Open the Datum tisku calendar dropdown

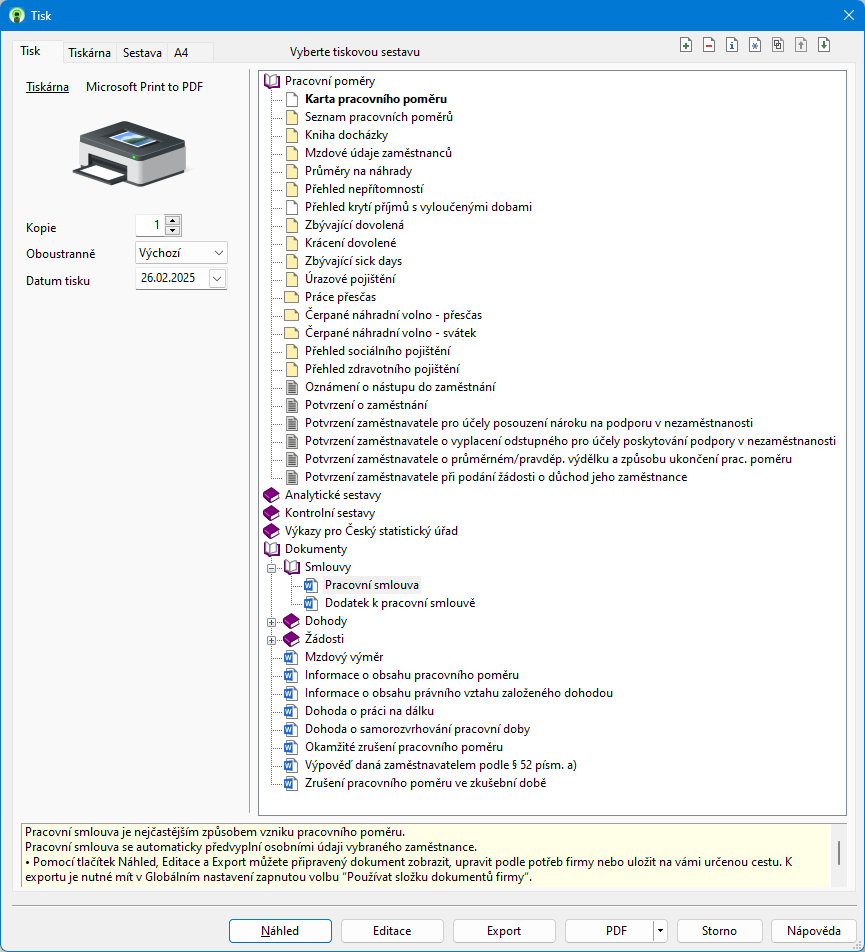click(x=218, y=279)
